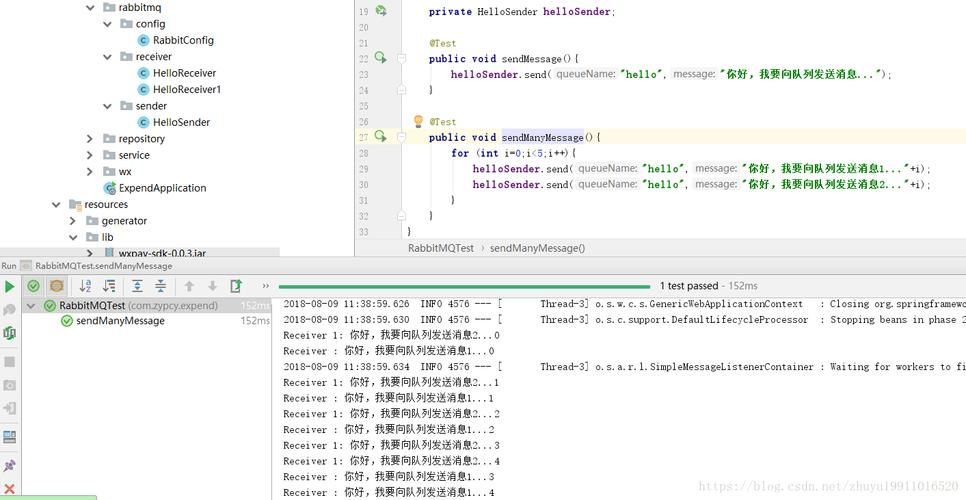Rerun failed tests icon in sidebar
Image resolution: width=966 pixels, height=500 pixels.
9,310
